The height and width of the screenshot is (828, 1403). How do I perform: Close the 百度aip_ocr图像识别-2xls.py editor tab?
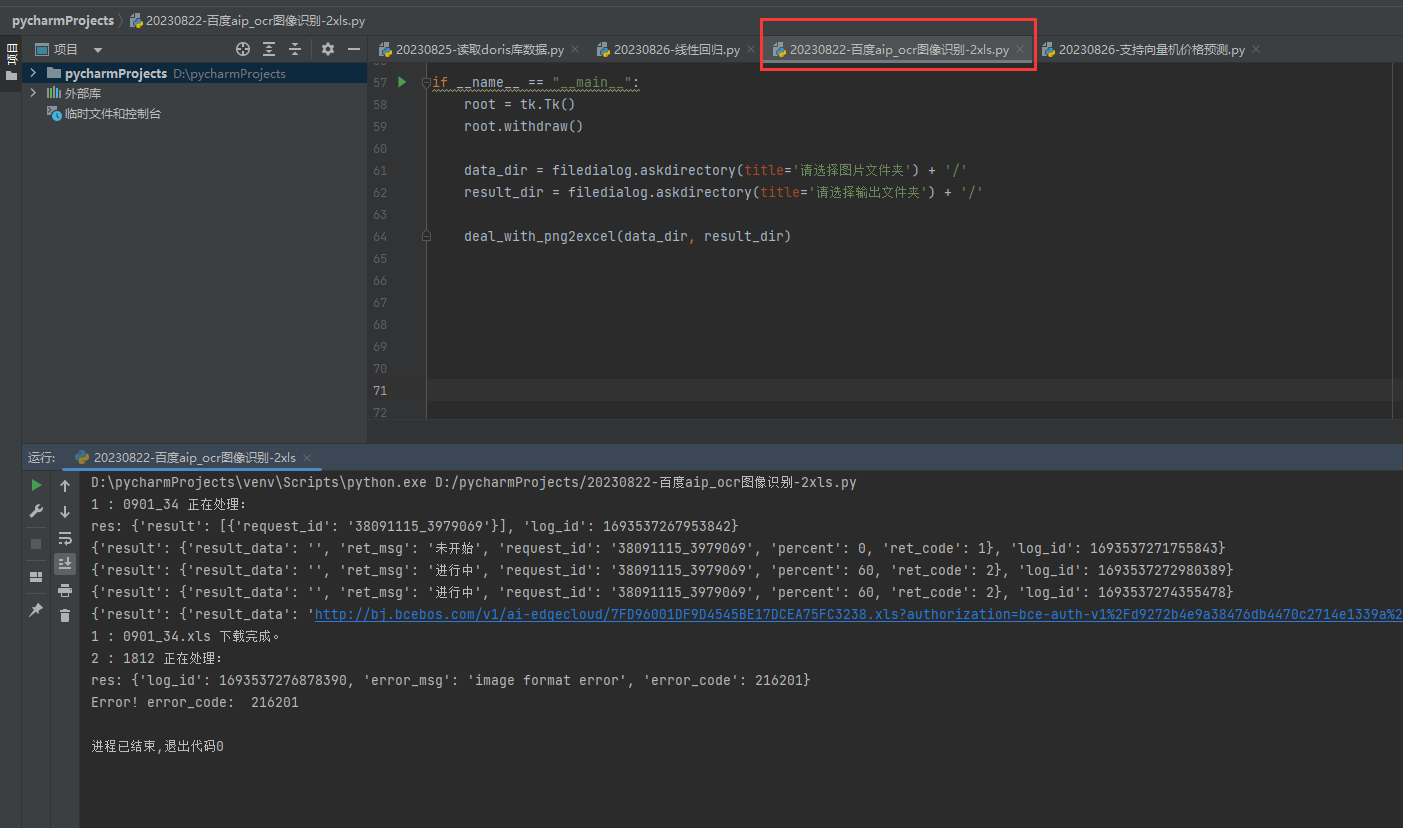(x=1020, y=49)
